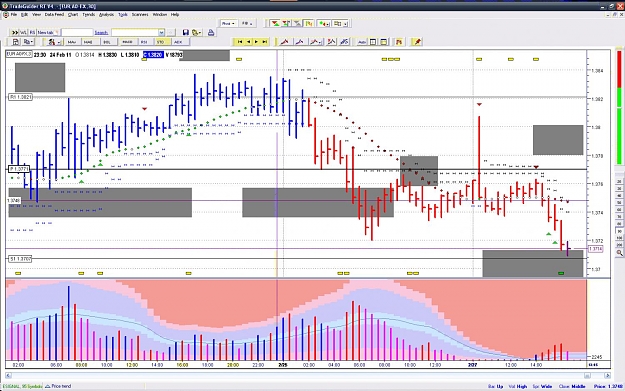Click the Search link
625x391 pixels.
[101, 32]
